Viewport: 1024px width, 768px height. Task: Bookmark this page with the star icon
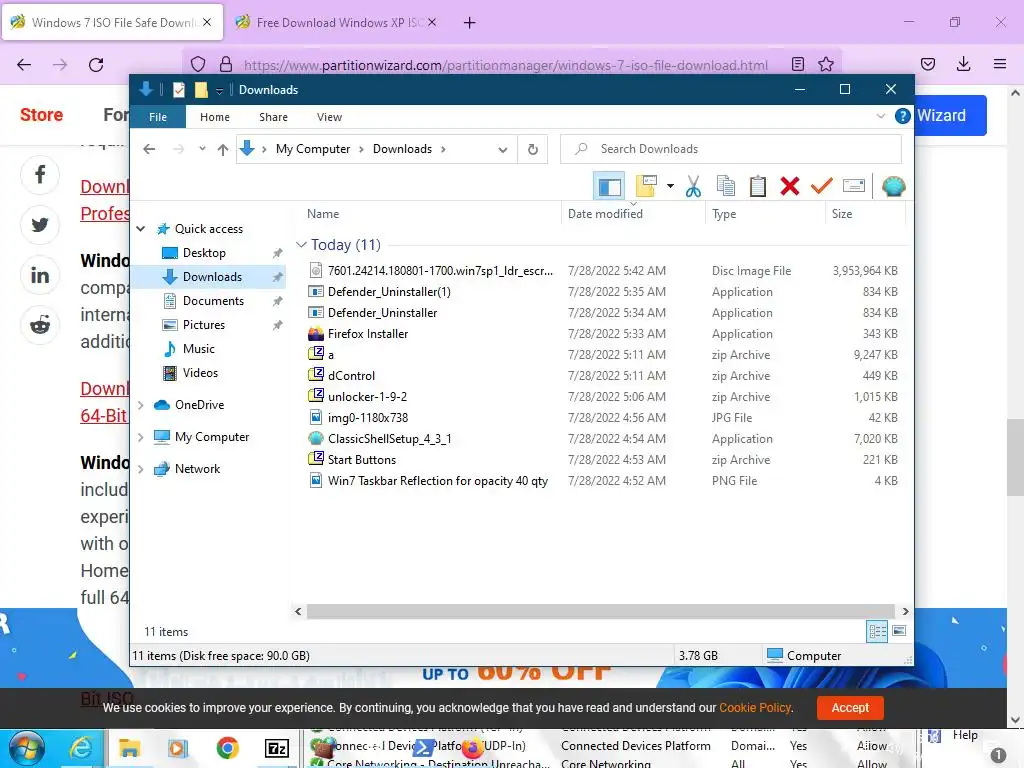[x=825, y=64]
